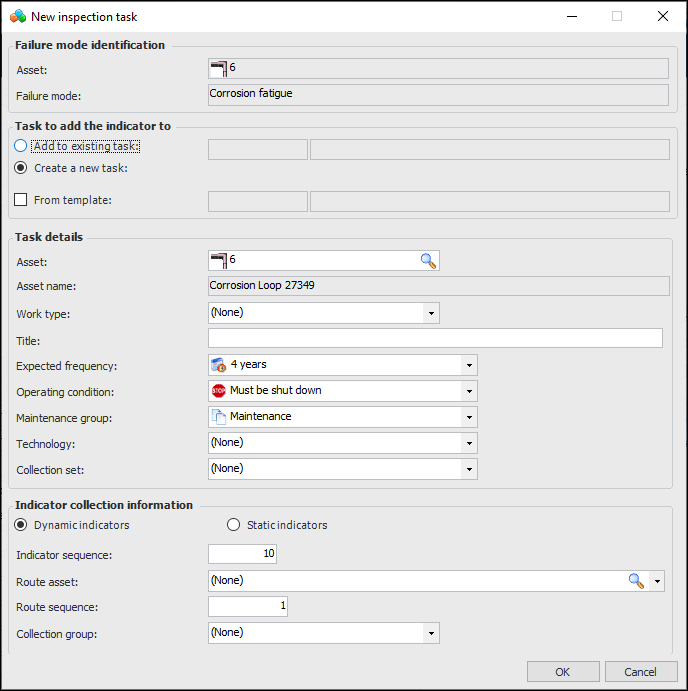Screen dimensions: 688x691
Task: Open the Work type dropdown
Action: tap(431, 313)
